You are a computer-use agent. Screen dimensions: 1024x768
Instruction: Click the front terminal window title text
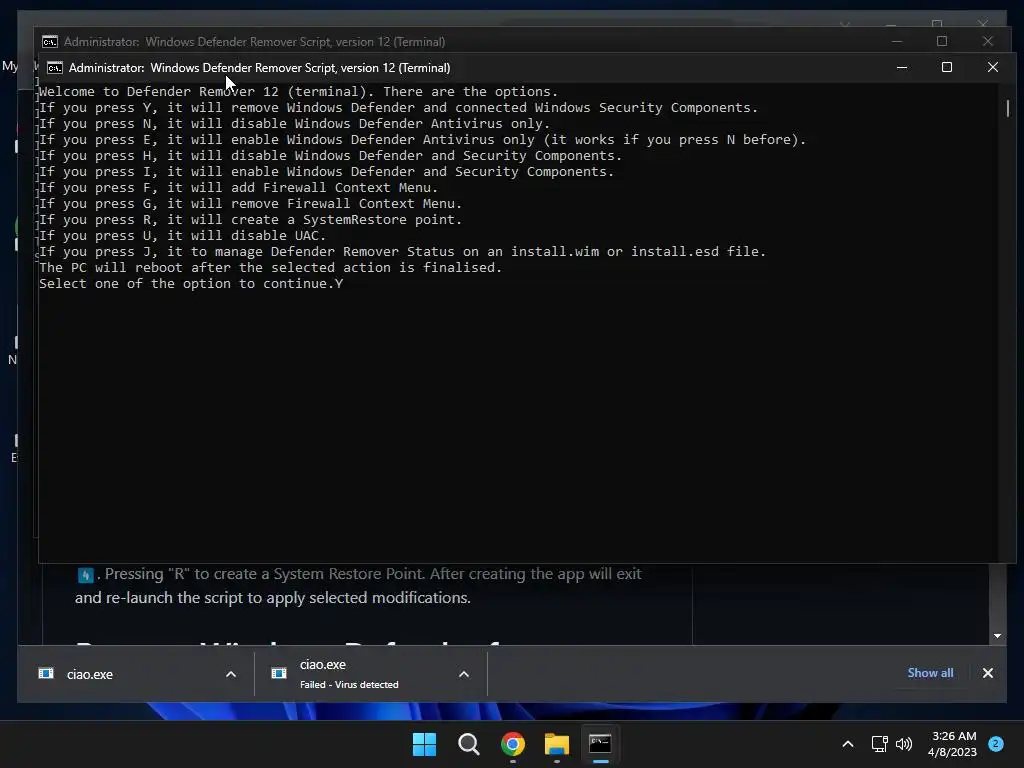coord(259,68)
